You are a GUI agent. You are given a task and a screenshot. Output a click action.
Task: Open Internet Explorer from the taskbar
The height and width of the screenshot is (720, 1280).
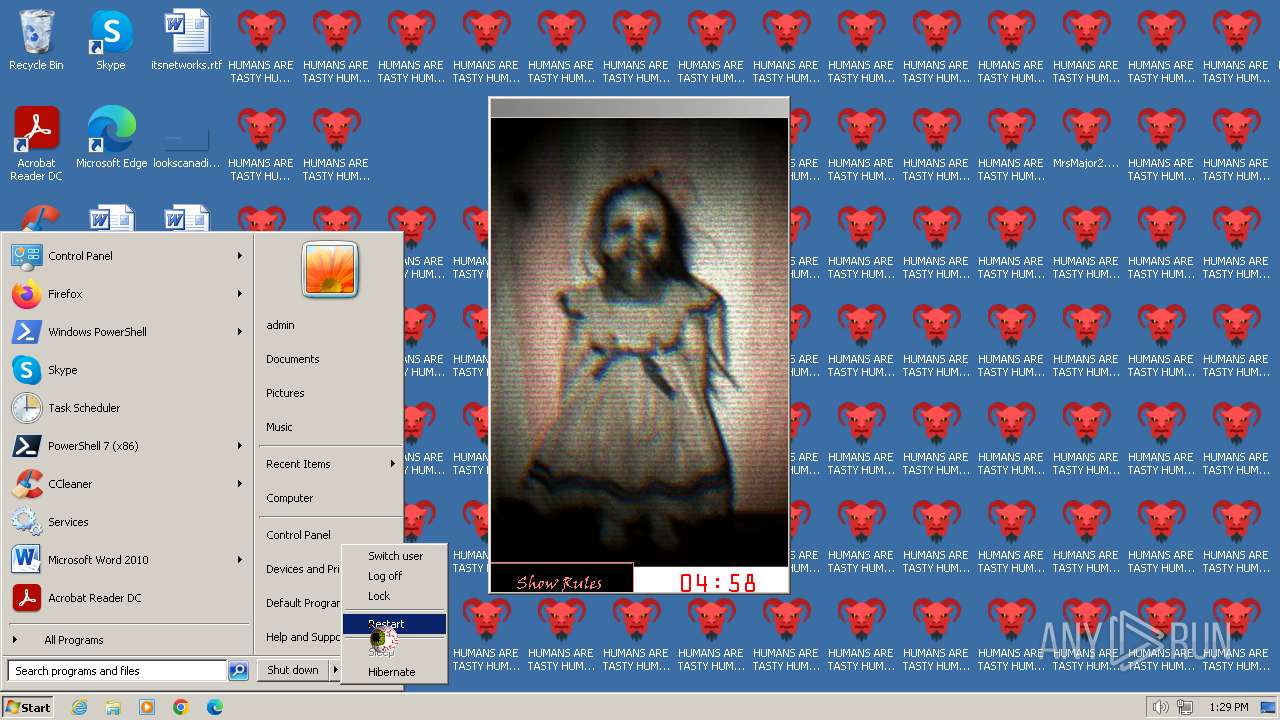79,707
